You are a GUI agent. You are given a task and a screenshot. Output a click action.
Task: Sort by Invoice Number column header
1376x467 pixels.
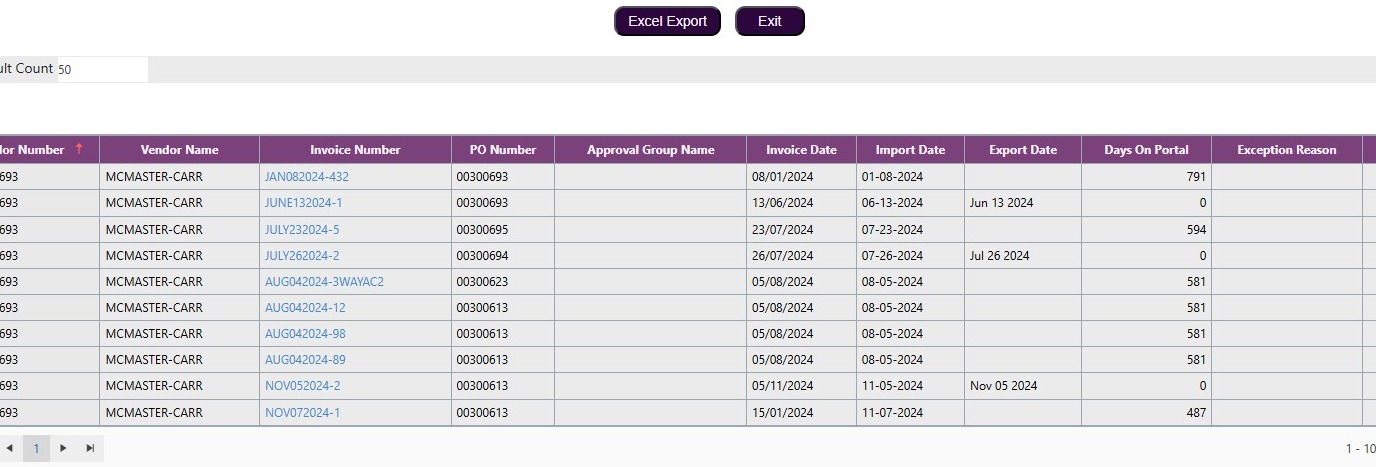[x=355, y=150]
